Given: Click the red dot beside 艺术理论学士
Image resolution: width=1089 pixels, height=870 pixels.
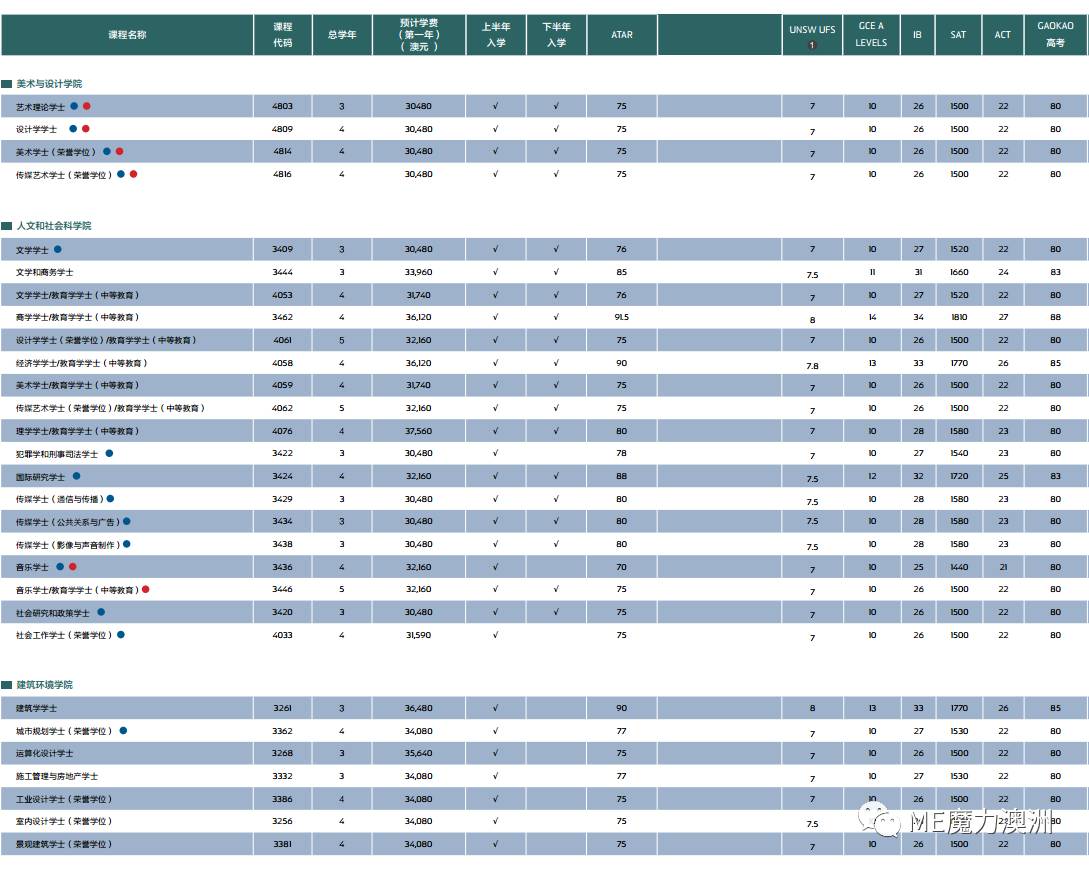Looking at the screenshot, I should pos(87,106).
